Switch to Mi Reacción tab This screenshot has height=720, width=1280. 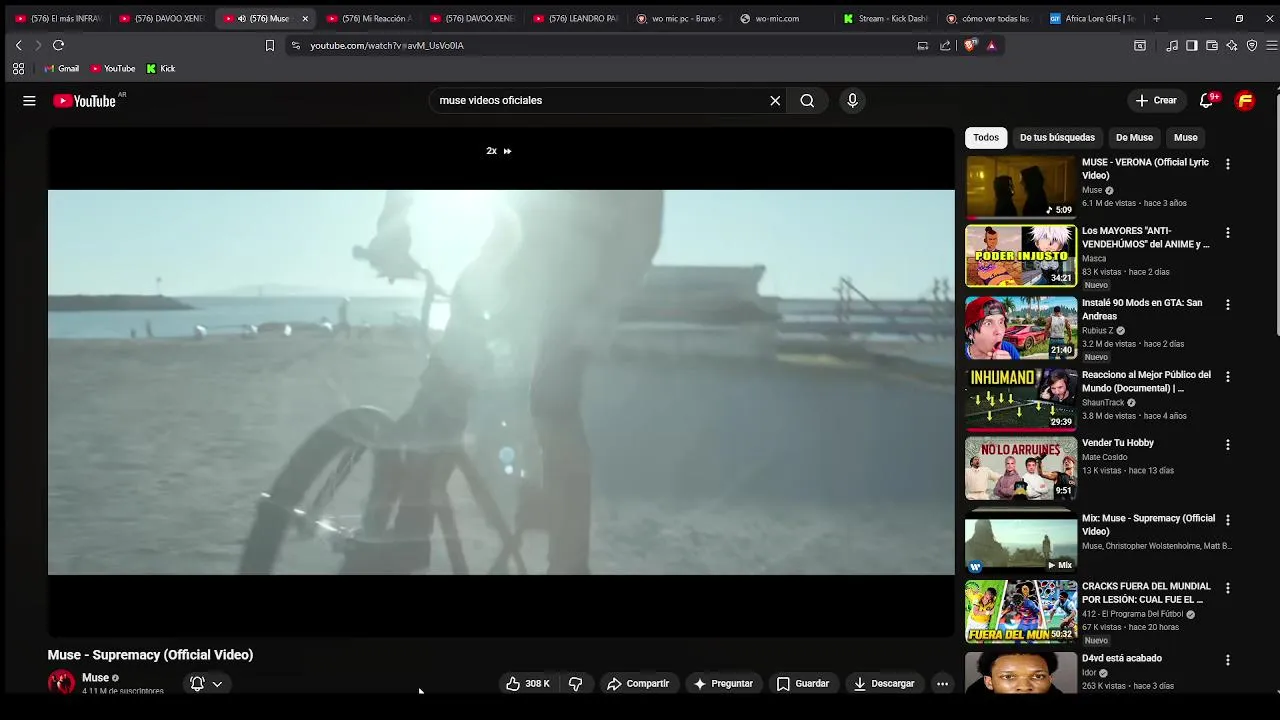[x=368, y=18]
